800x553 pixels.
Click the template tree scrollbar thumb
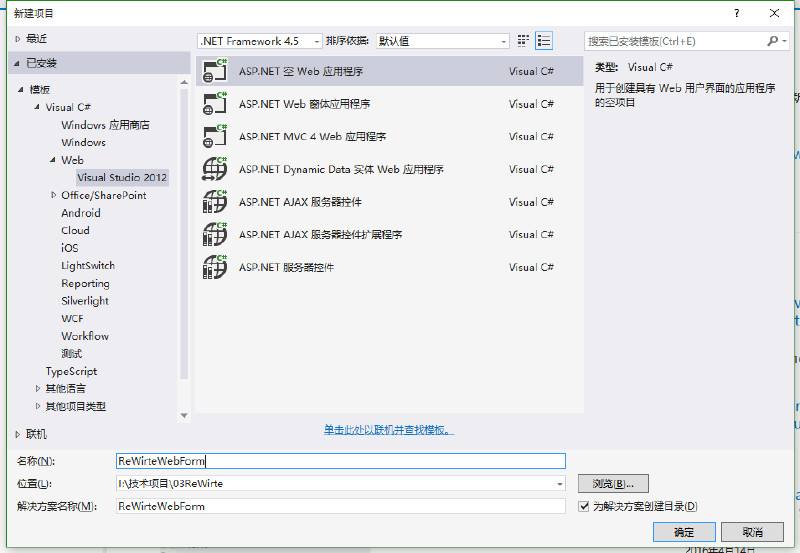(184, 233)
